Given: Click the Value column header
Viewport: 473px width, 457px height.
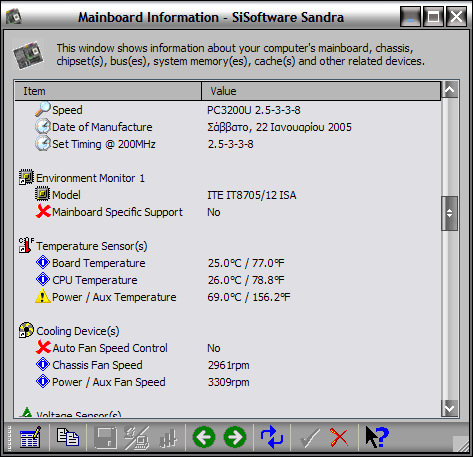Looking at the screenshot, I should 321,91.
